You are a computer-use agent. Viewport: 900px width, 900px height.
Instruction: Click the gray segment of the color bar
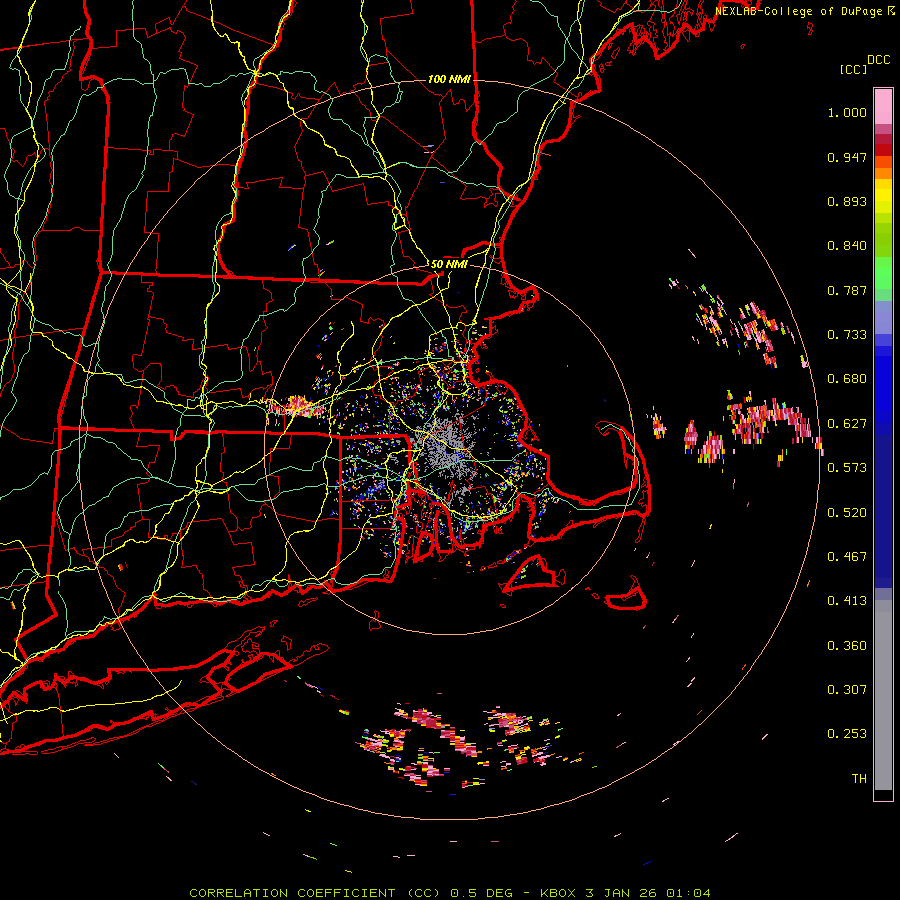pyautogui.click(x=883, y=695)
